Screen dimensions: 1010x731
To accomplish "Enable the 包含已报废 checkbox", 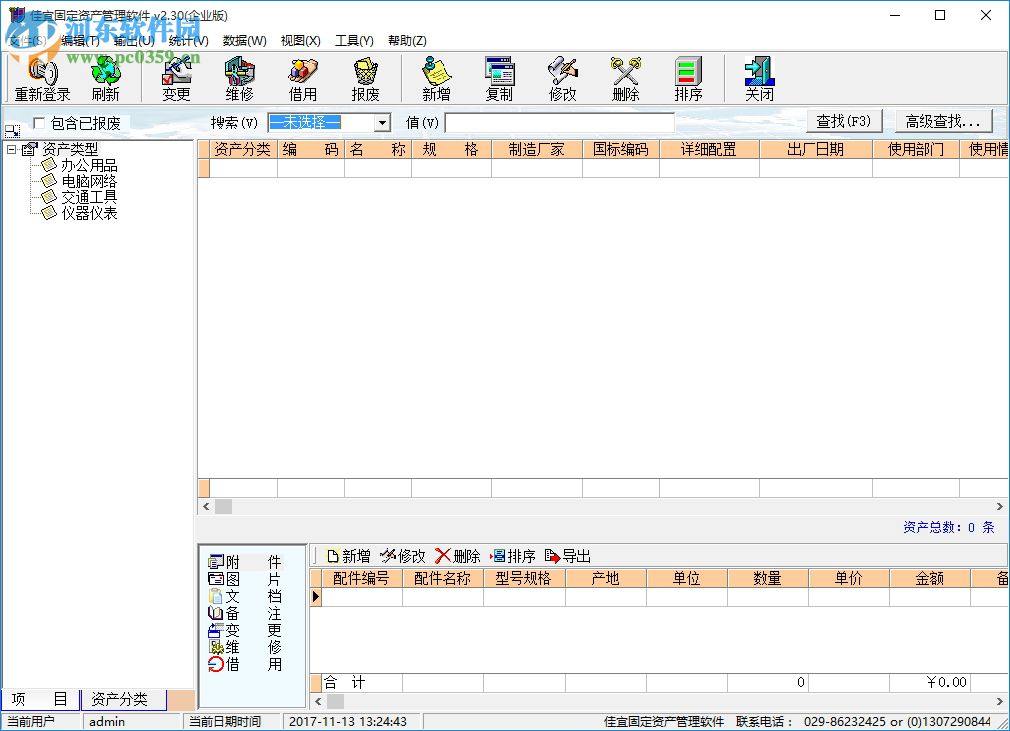I will [39, 122].
